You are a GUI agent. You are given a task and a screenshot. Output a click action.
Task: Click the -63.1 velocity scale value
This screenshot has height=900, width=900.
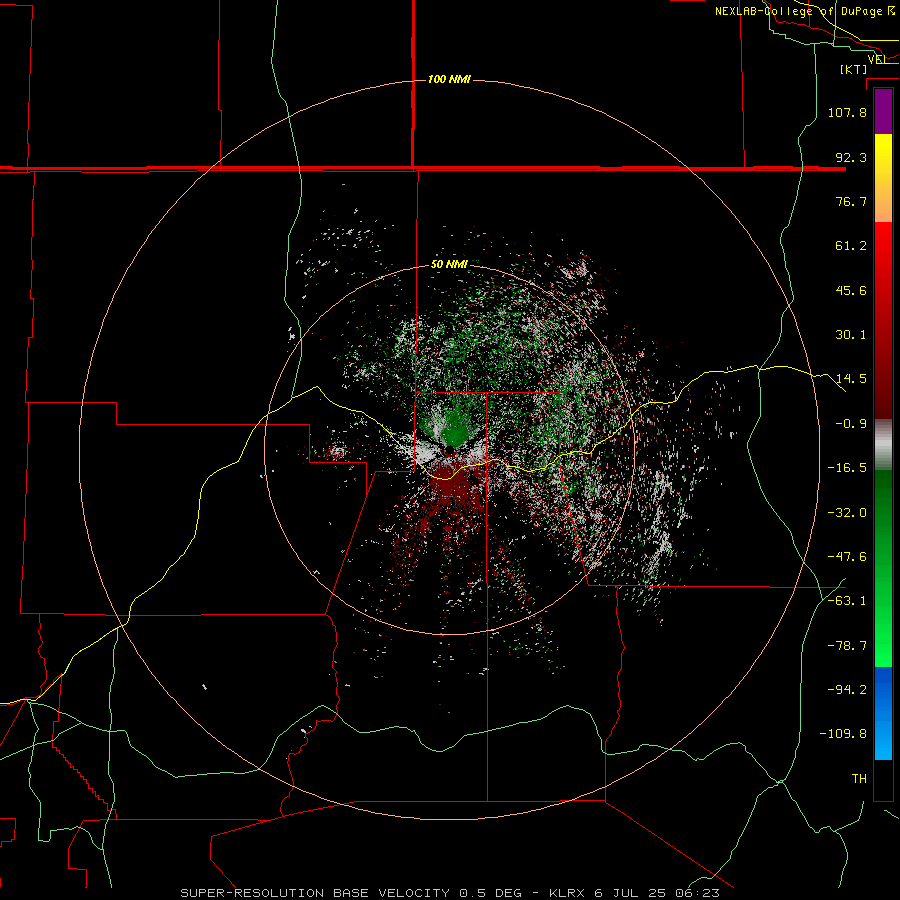(847, 601)
